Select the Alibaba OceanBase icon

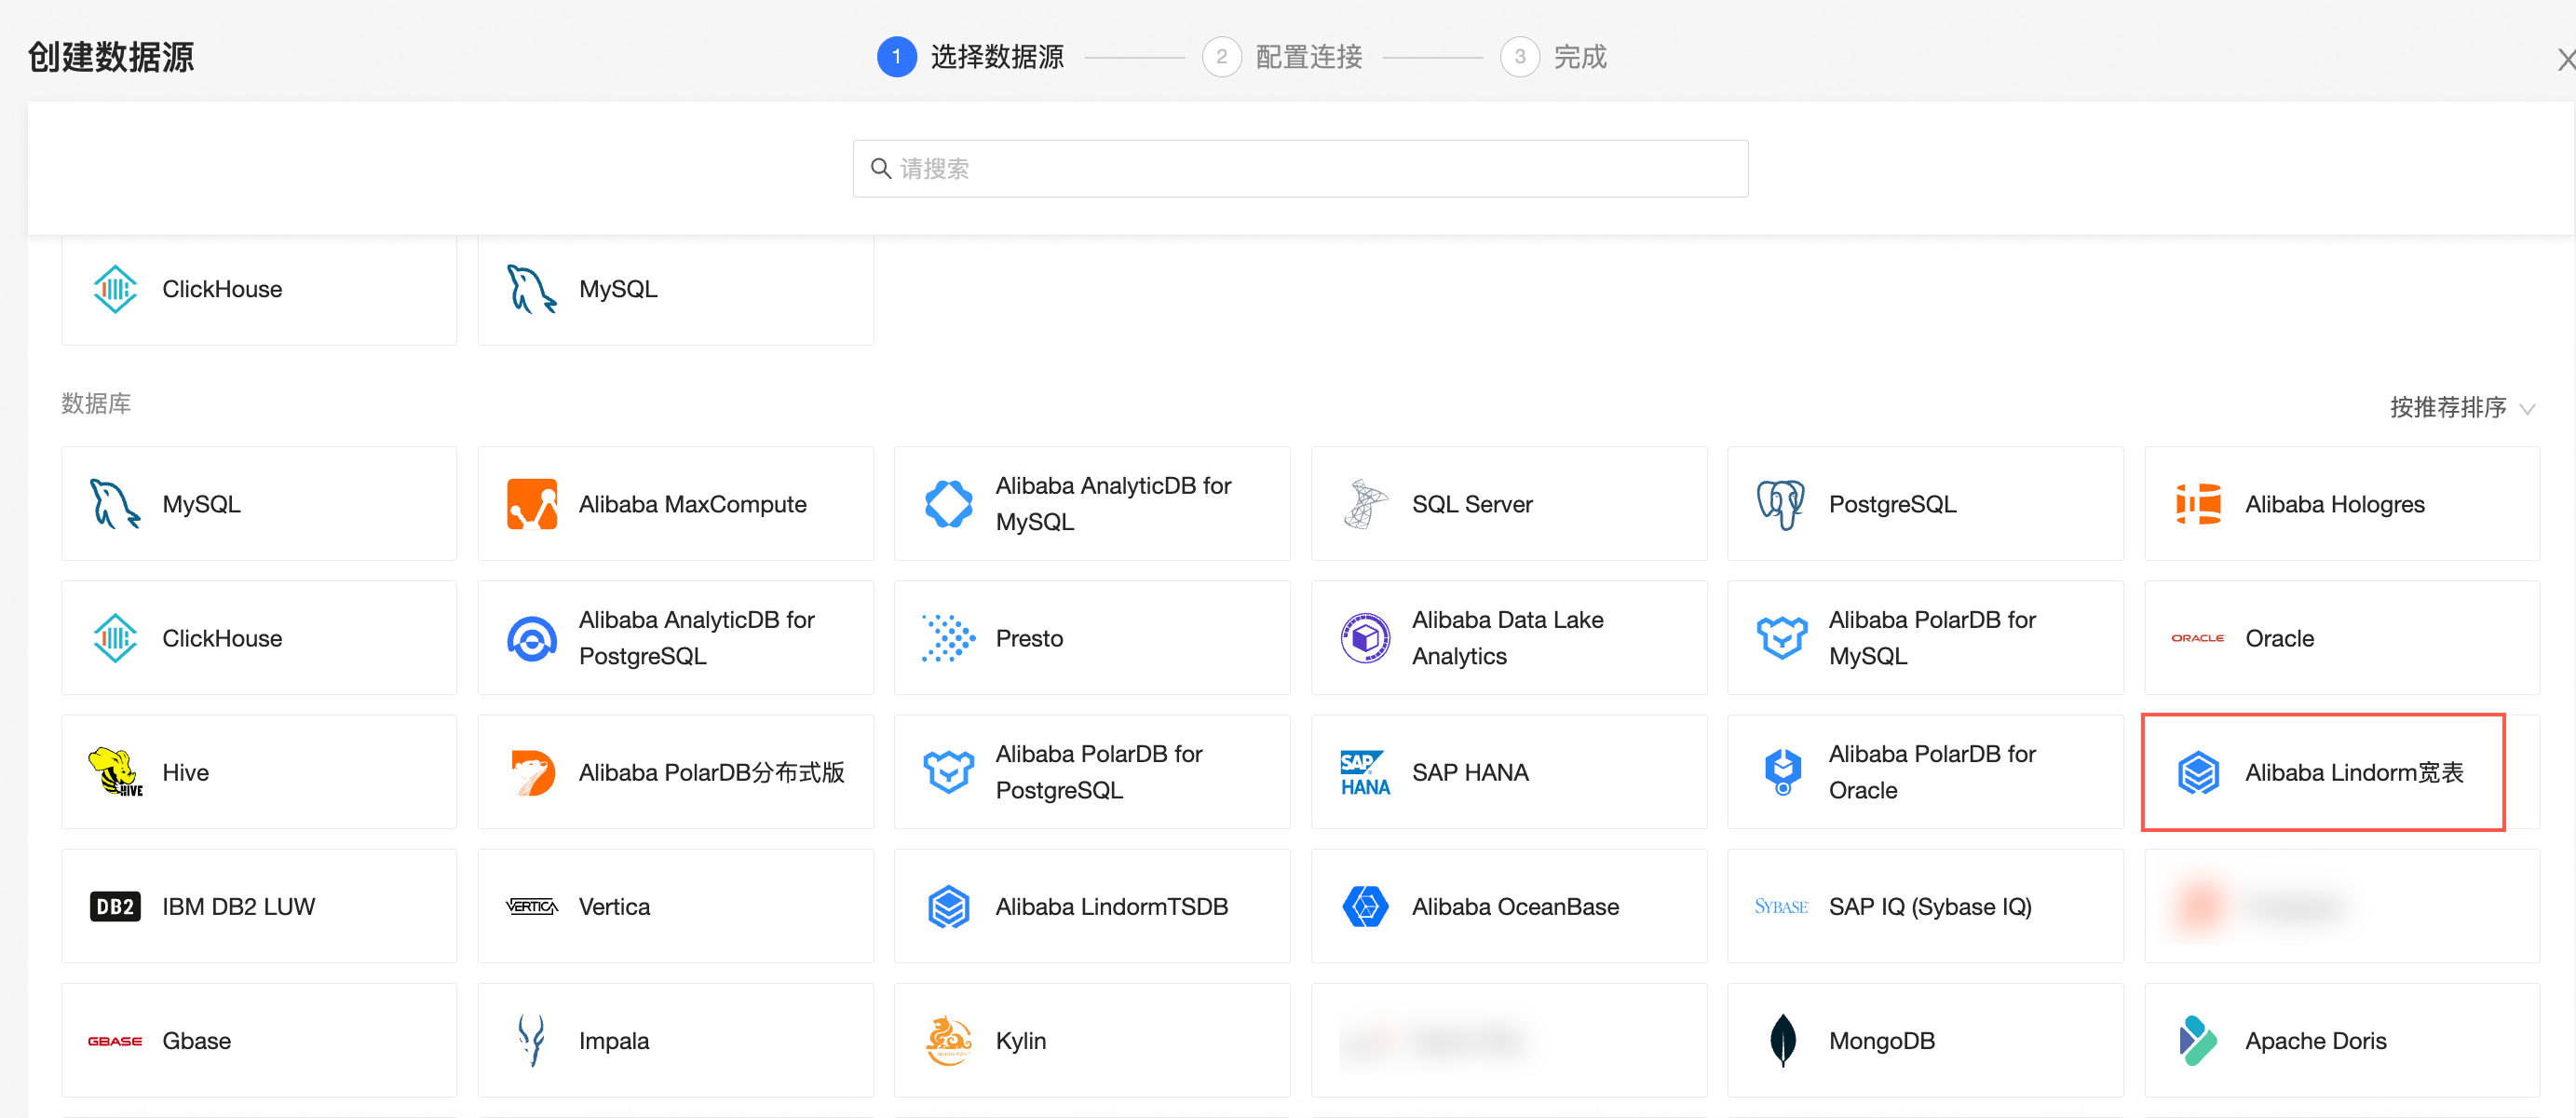click(1365, 906)
